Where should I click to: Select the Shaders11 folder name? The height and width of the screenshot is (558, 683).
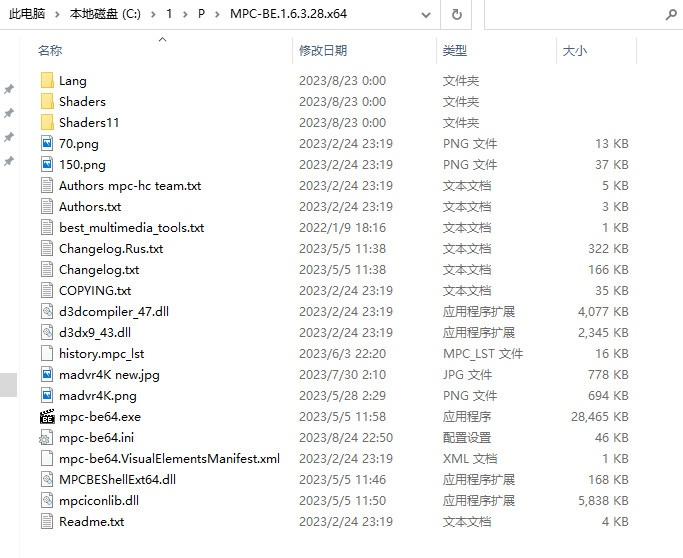[89, 123]
